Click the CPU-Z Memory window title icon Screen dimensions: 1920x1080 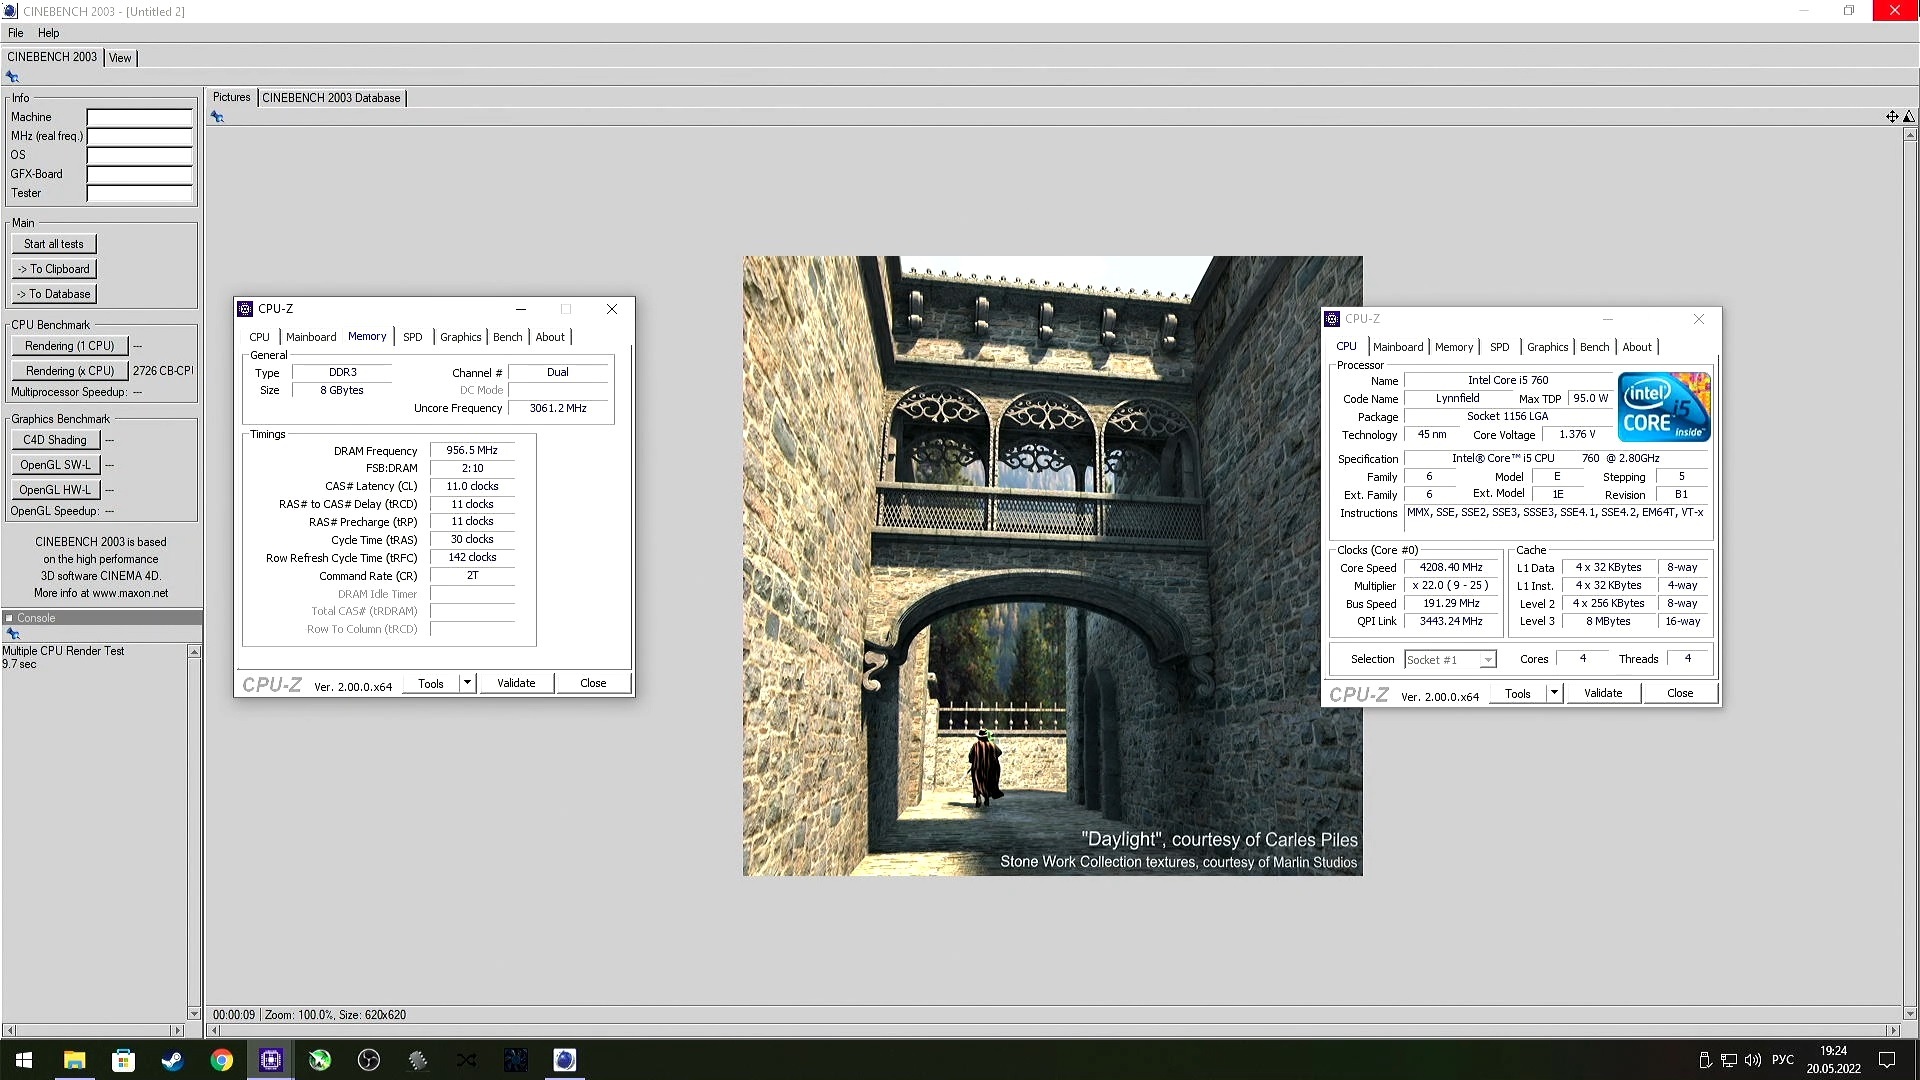coord(246,309)
